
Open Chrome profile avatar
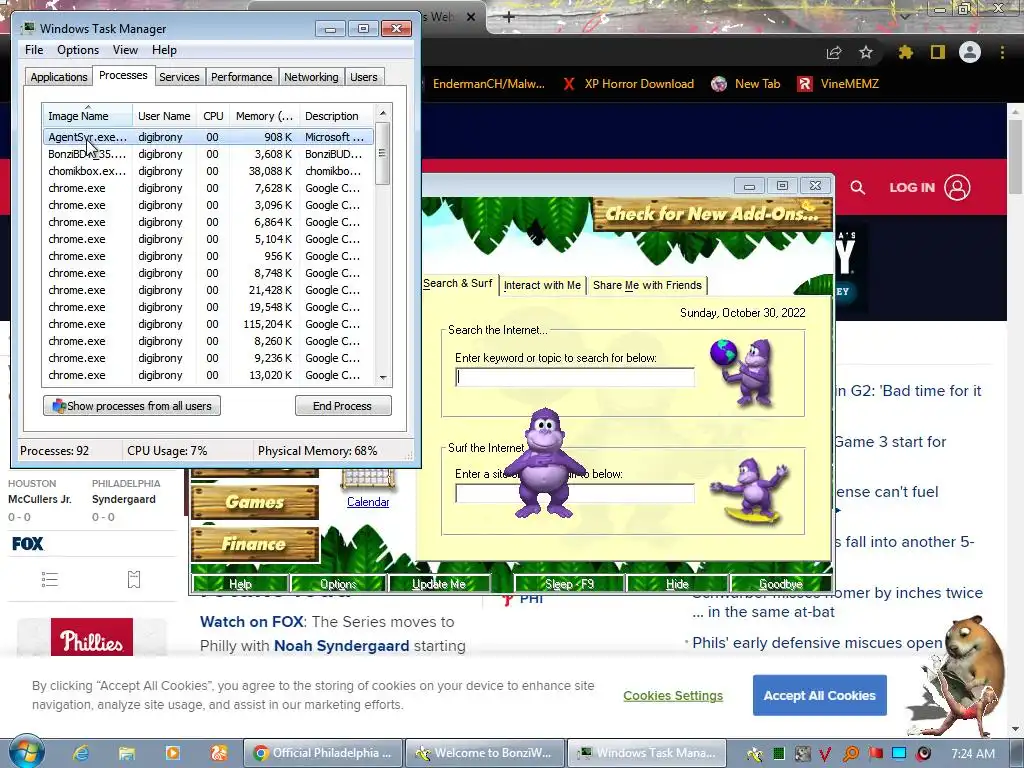pyautogui.click(x=970, y=52)
